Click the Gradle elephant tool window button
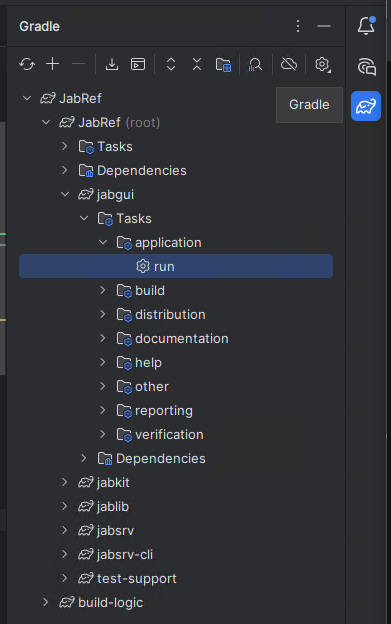This screenshot has height=624, width=391. 366,106
